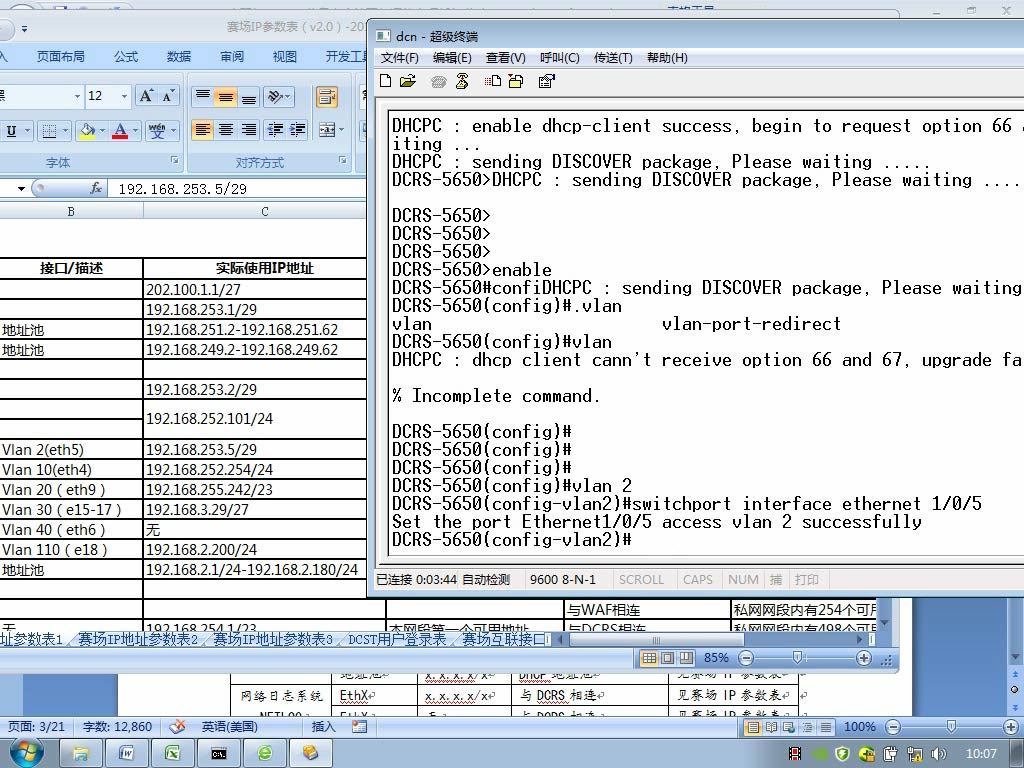Open 呼叫(C) menu in HyperTerminal
Image resolution: width=1024 pixels, height=768 pixels.
560,57
